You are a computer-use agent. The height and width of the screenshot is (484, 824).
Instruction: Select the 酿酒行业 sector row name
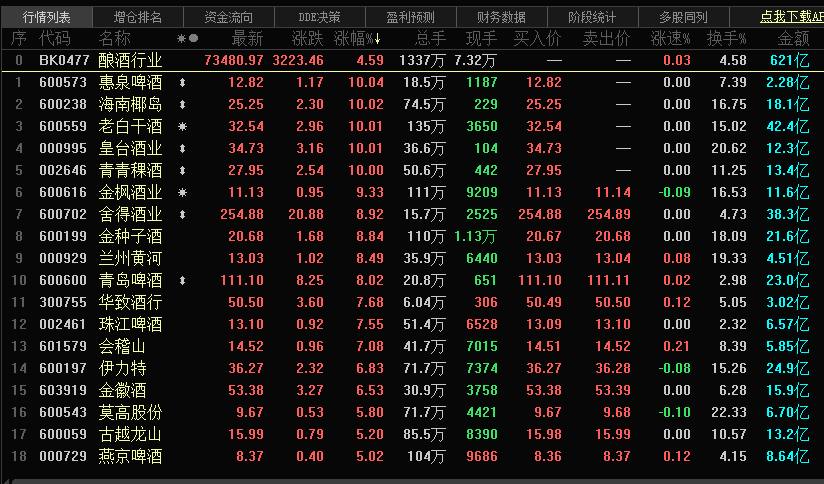pyautogui.click(x=130, y=60)
